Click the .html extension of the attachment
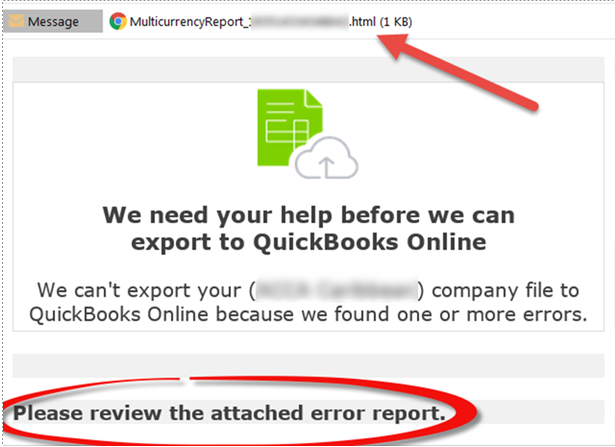This screenshot has height=447, width=615. (362, 22)
